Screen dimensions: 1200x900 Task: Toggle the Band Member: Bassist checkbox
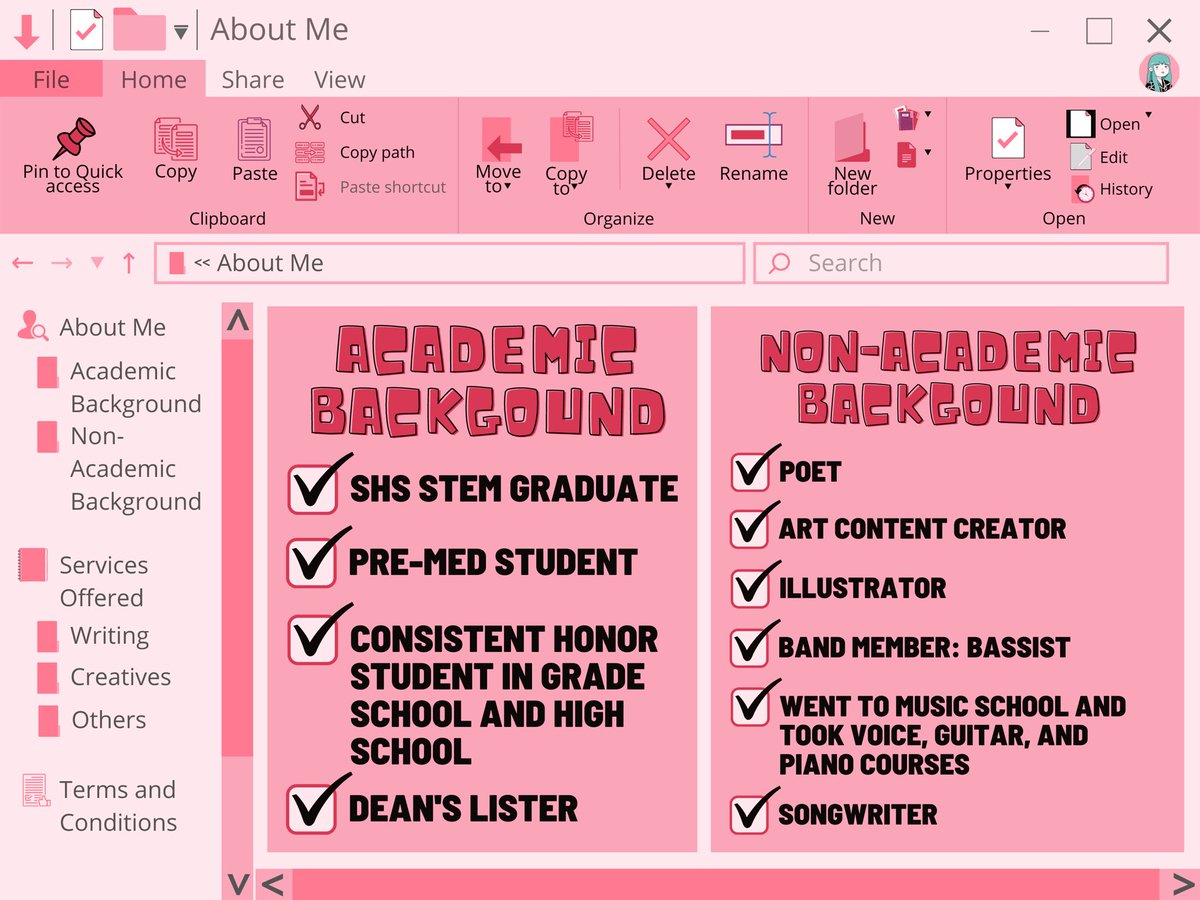click(751, 647)
